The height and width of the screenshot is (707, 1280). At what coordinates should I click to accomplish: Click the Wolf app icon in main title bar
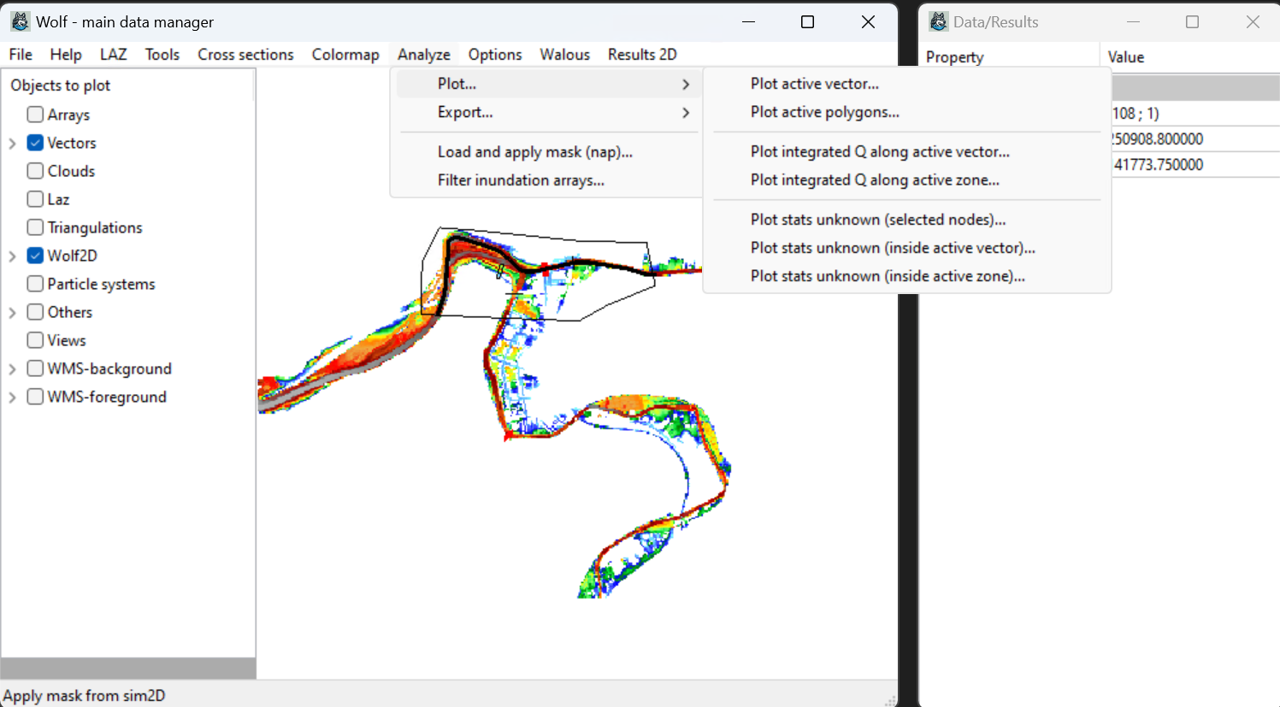(x=20, y=22)
